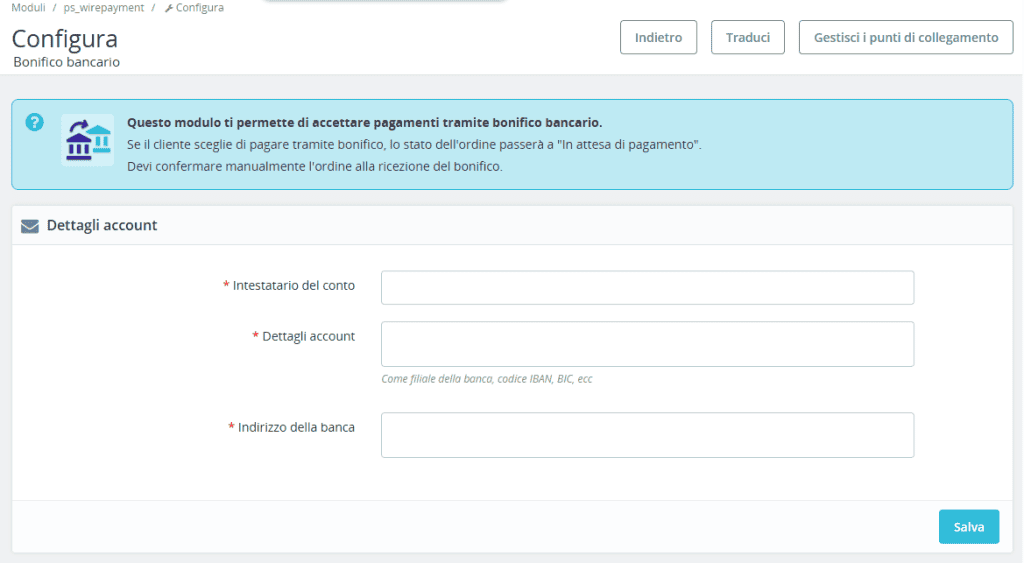1024x563 pixels.
Task: Click the bold sentence about accepting bank transfers
Action: 364,123
